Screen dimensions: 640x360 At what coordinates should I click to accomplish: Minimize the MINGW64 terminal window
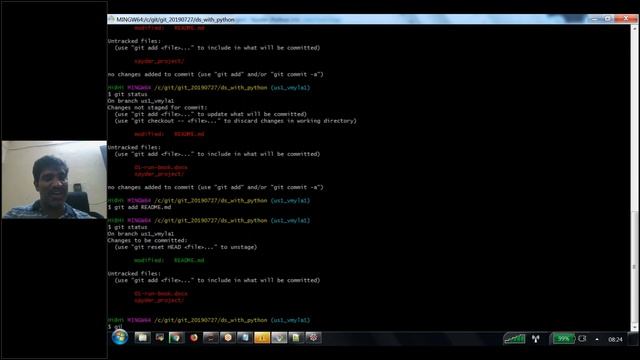click(x=595, y=19)
